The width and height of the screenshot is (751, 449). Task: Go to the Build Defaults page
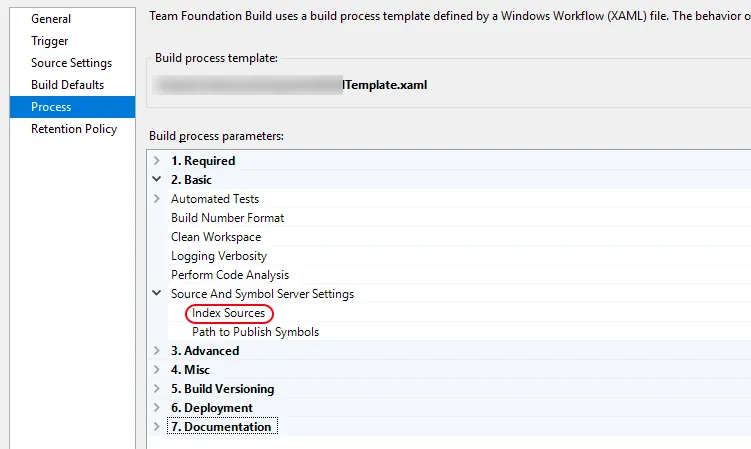(67, 85)
